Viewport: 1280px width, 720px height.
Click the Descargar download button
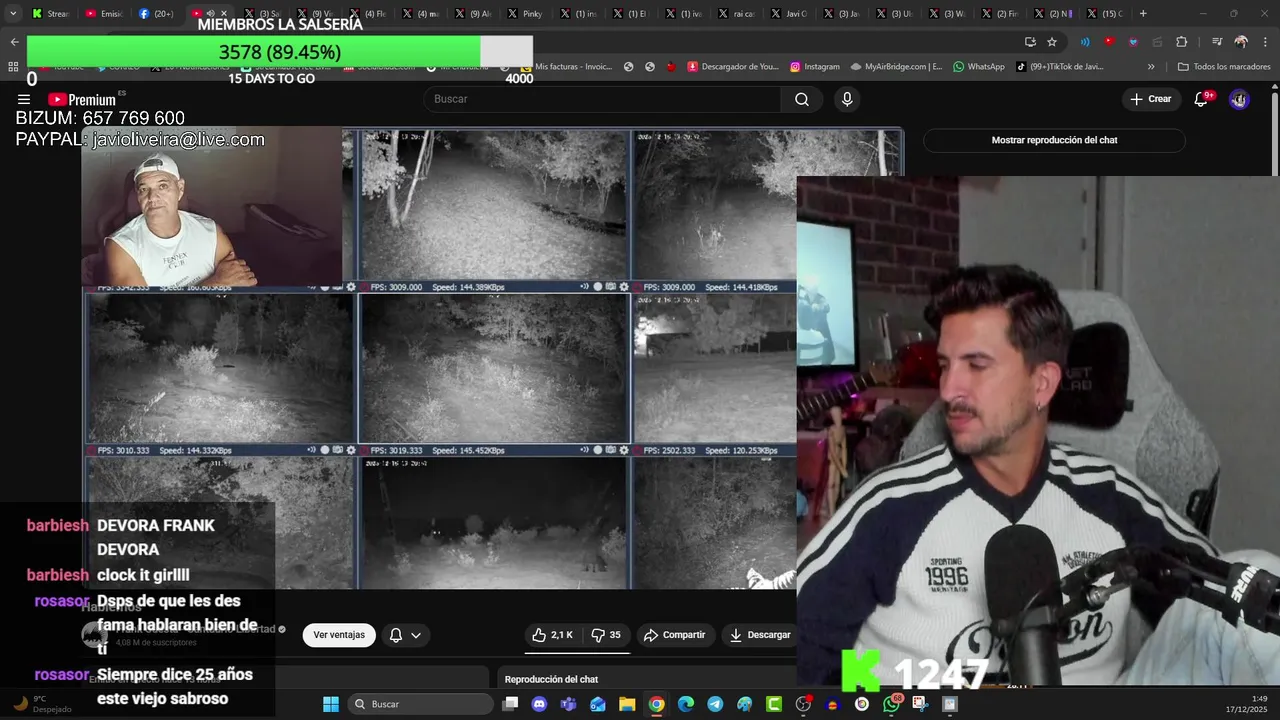[x=760, y=635]
